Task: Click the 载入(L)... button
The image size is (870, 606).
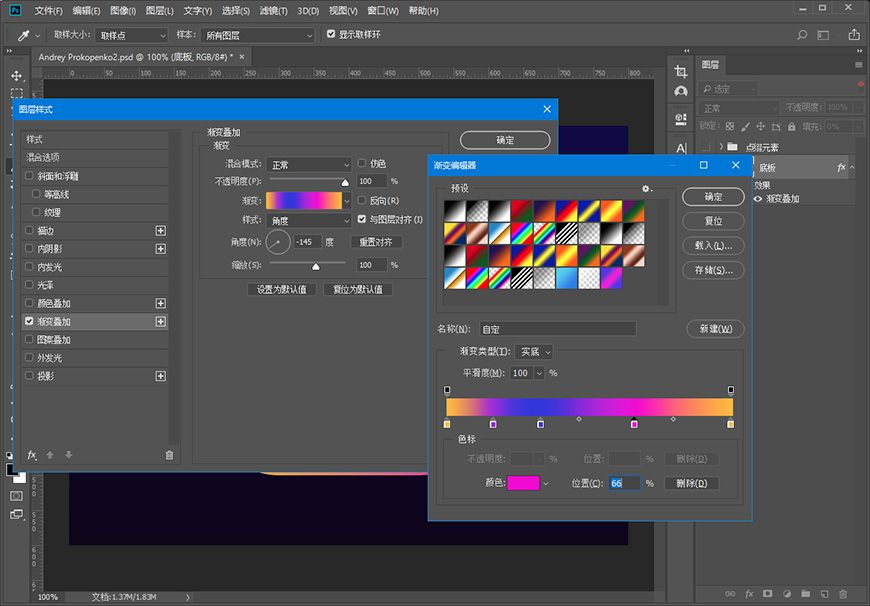Action: pos(713,246)
